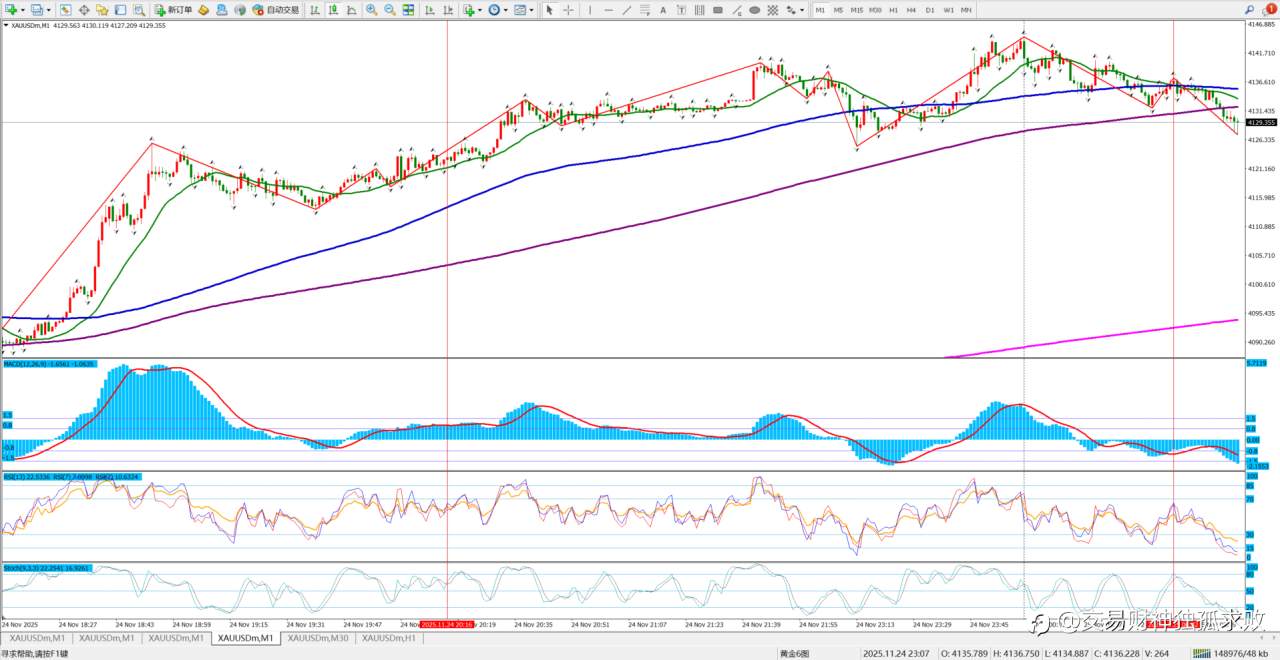This screenshot has height=660, width=1280.
Task: Switch timeframe to H1
Action: pyautogui.click(x=894, y=10)
